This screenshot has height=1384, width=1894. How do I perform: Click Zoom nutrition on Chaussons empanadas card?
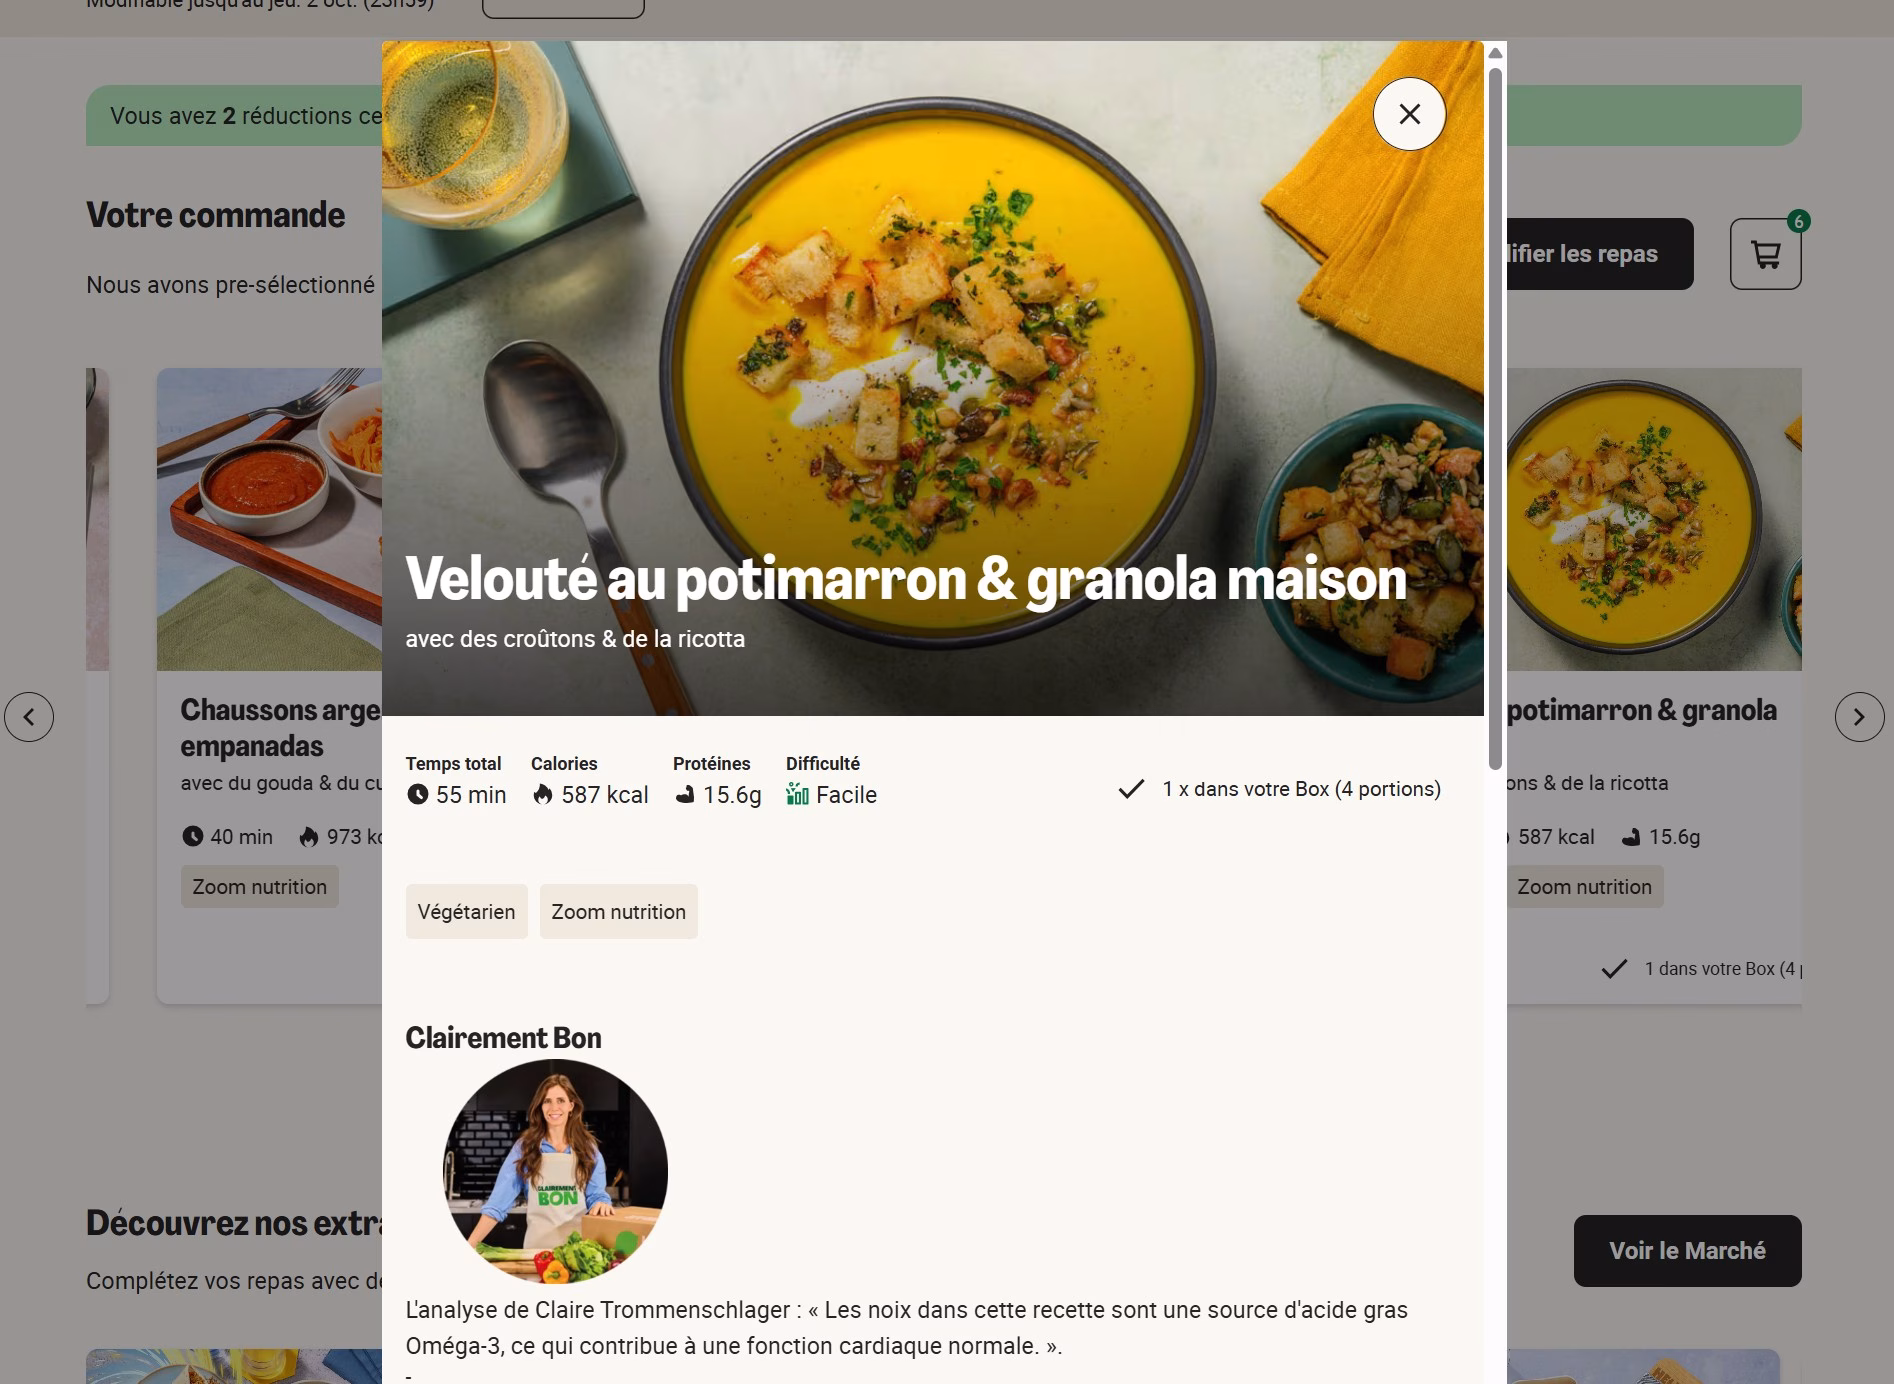coord(260,887)
